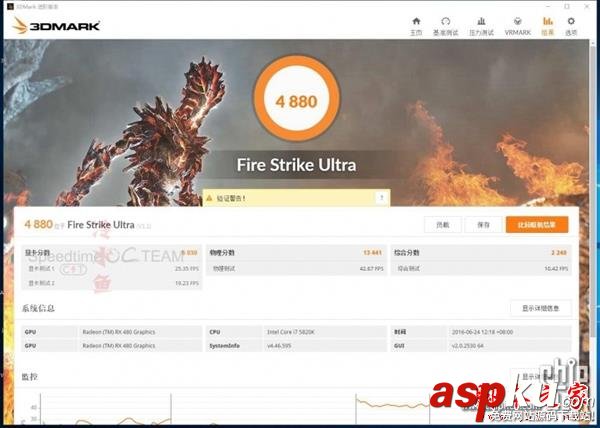
Task: Click the 42.67 FPS physics test value
Action: tap(371, 269)
